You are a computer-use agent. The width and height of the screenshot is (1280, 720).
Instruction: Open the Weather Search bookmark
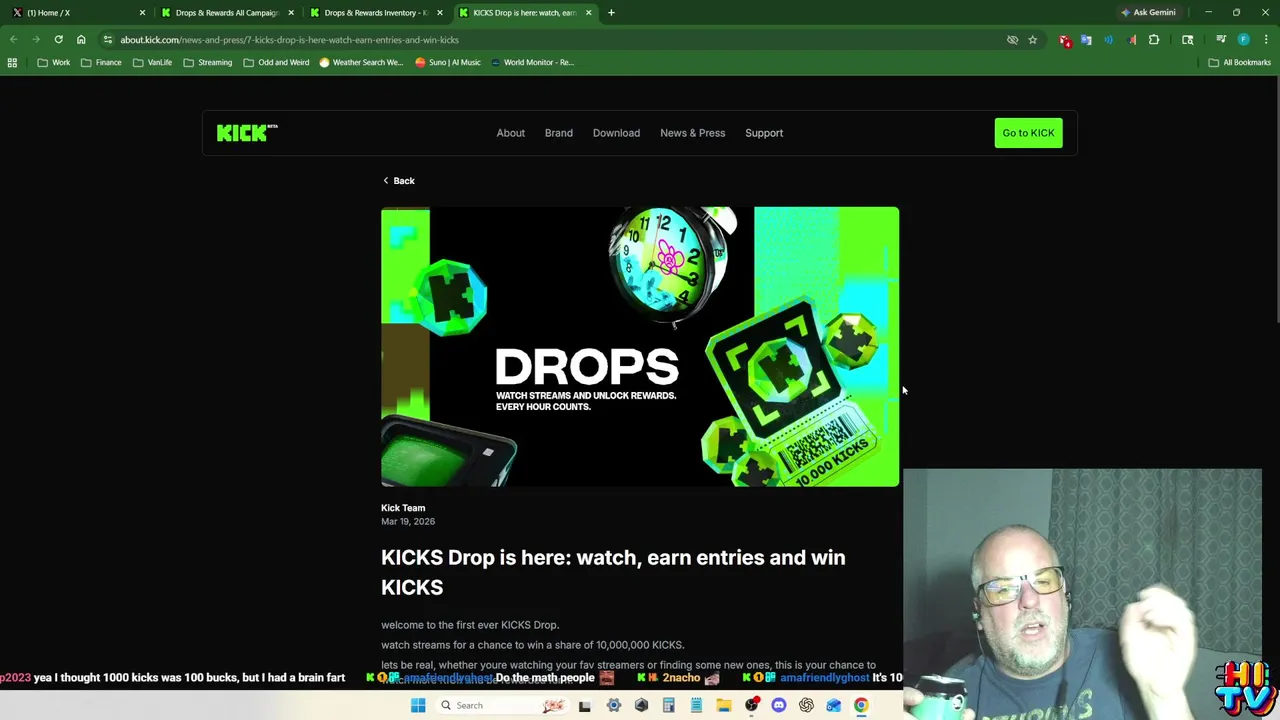pos(360,62)
